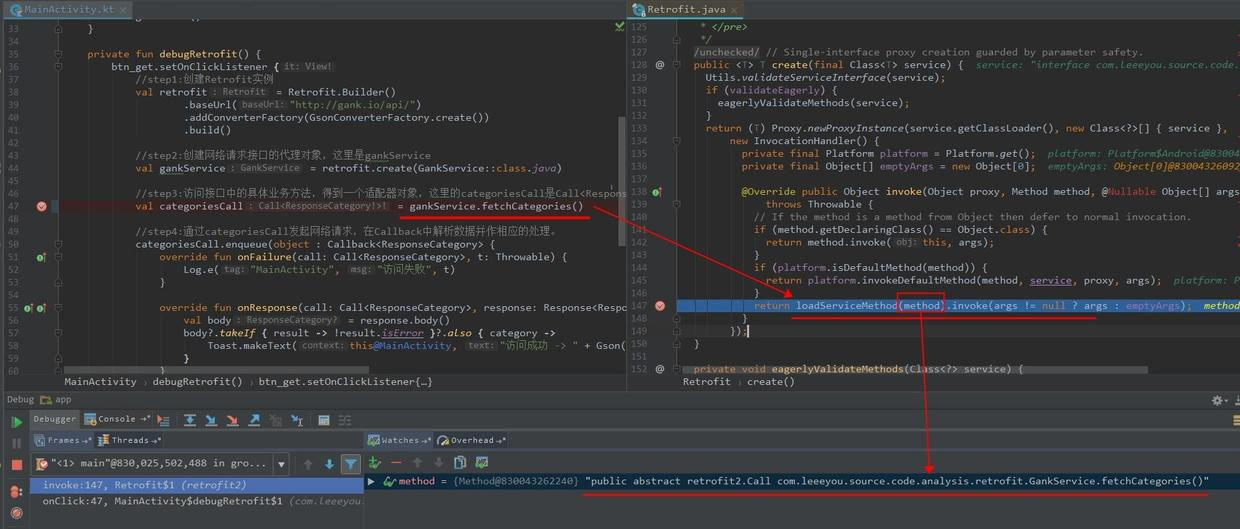The height and width of the screenshot is (529, 1240).
Task: Toggle the frames filter funnel button
Action: pos(351,464)
